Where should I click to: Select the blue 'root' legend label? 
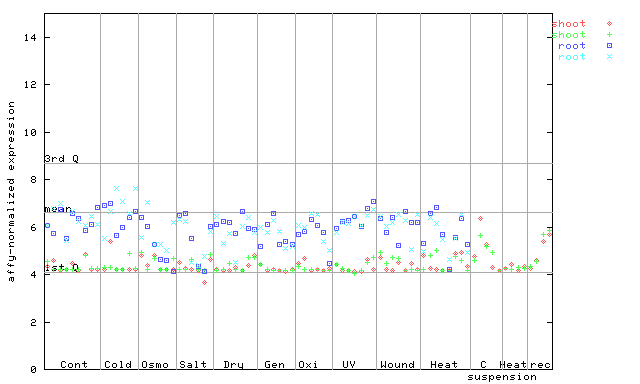click(572, 46)
